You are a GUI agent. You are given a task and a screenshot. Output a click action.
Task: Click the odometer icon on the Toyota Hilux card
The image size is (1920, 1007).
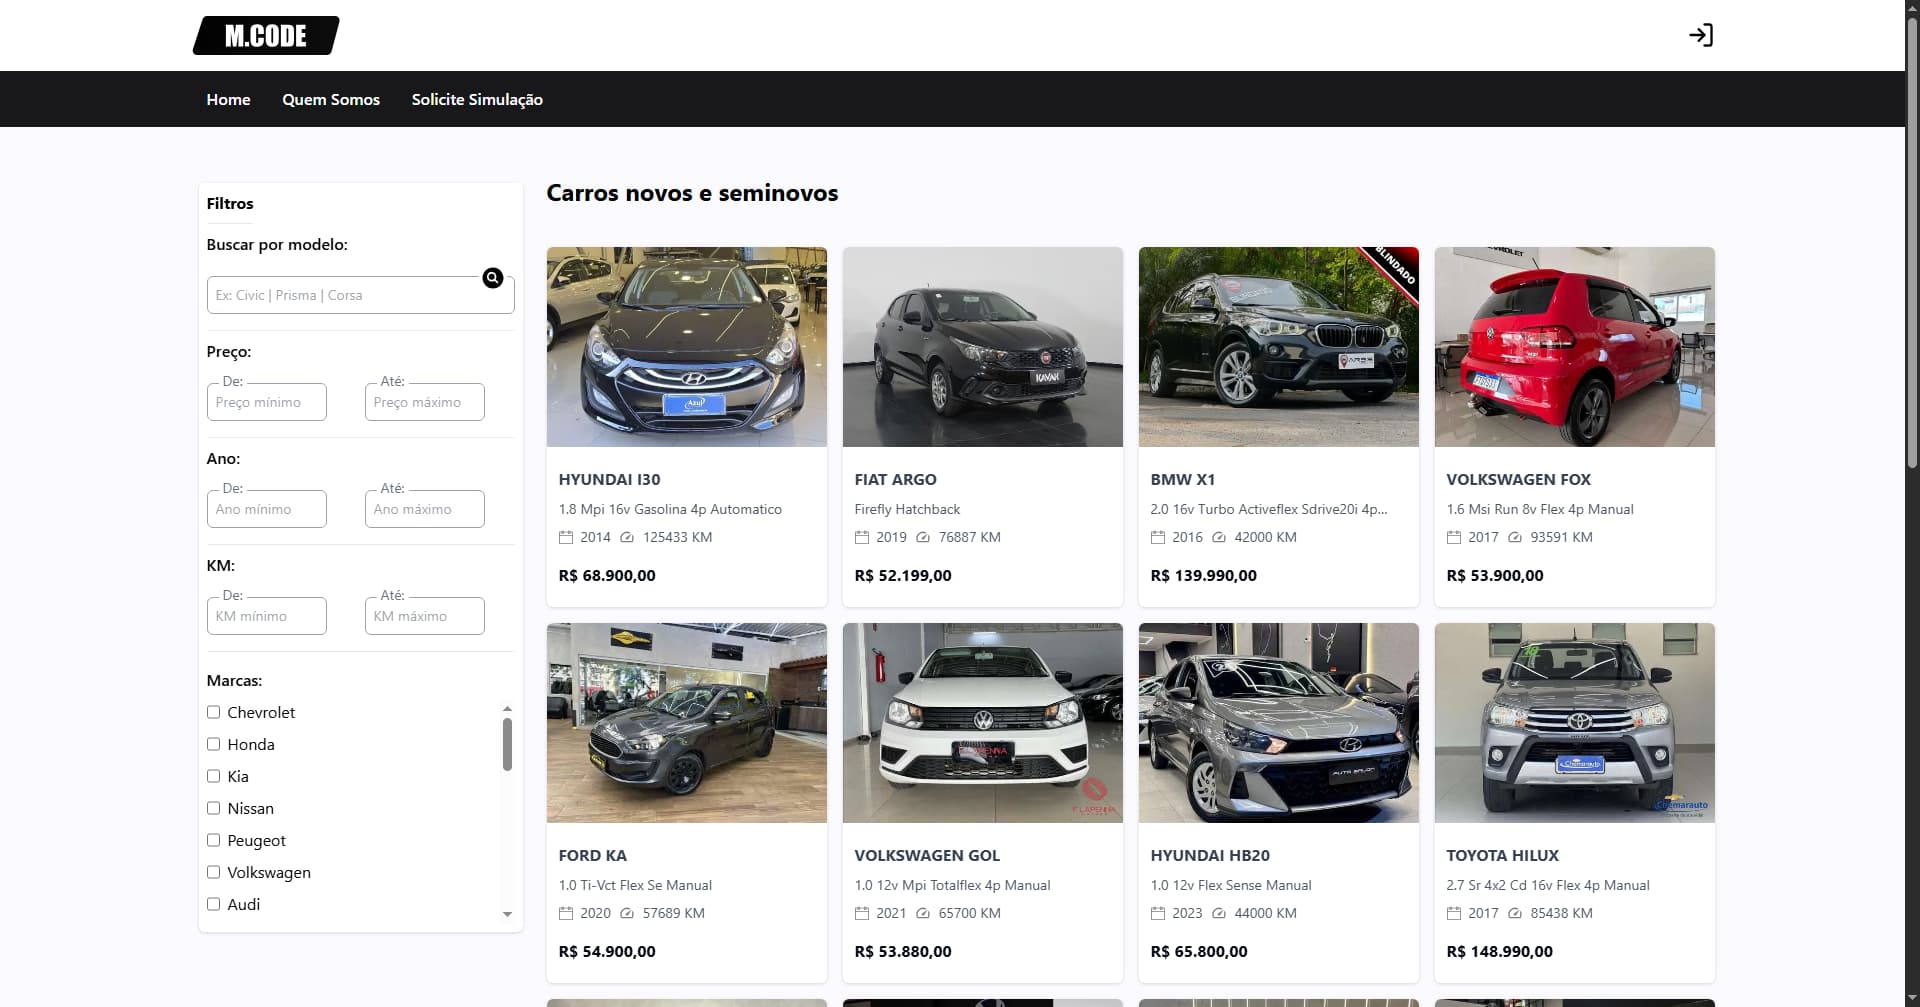click(x=1513, y=913)
